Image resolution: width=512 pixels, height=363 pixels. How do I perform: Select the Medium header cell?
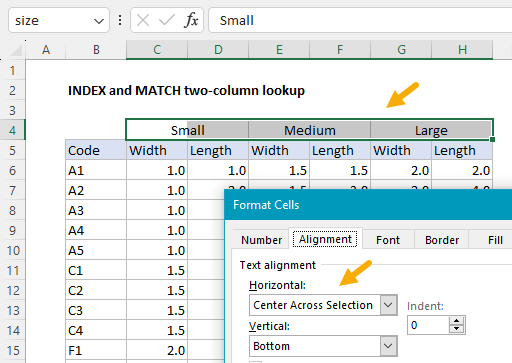click(310, 130)
